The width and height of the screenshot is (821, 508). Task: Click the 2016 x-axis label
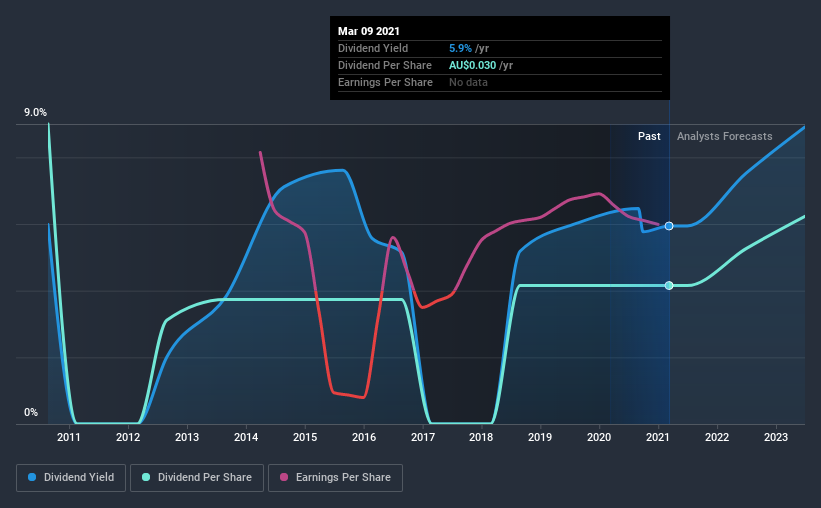point(364,437)
